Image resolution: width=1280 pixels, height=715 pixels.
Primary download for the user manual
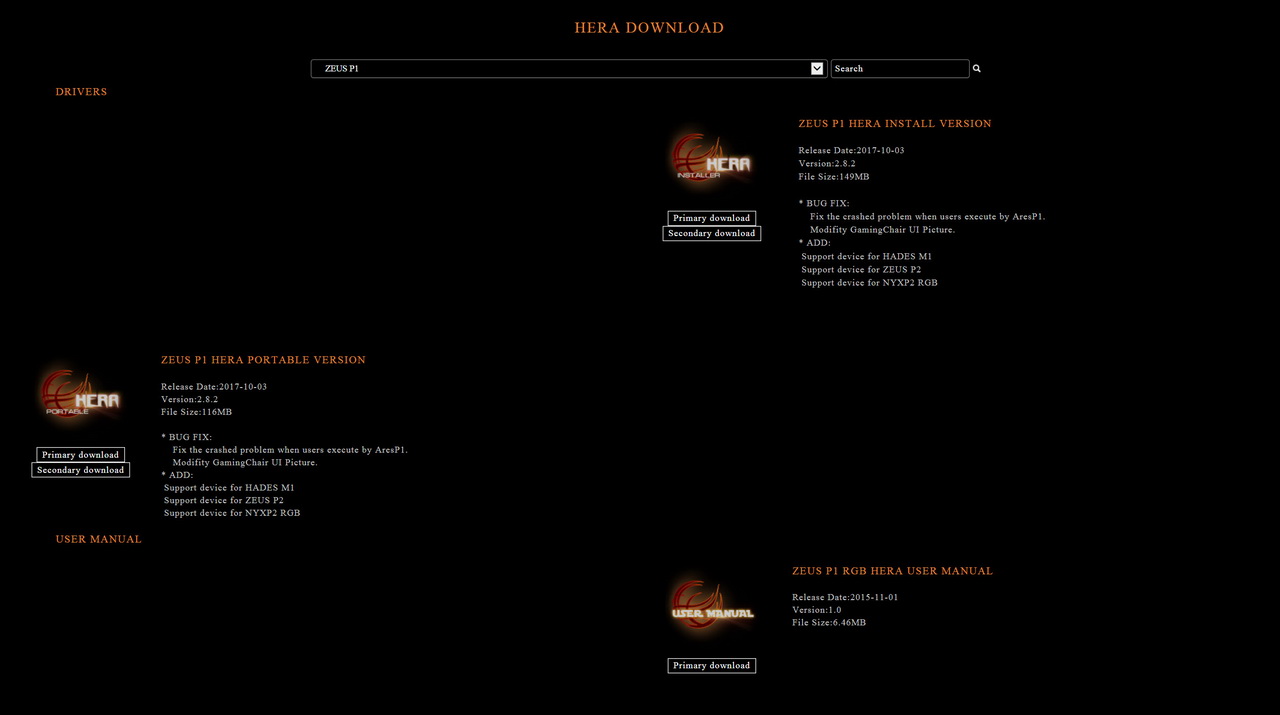click(x=711, y=665)
